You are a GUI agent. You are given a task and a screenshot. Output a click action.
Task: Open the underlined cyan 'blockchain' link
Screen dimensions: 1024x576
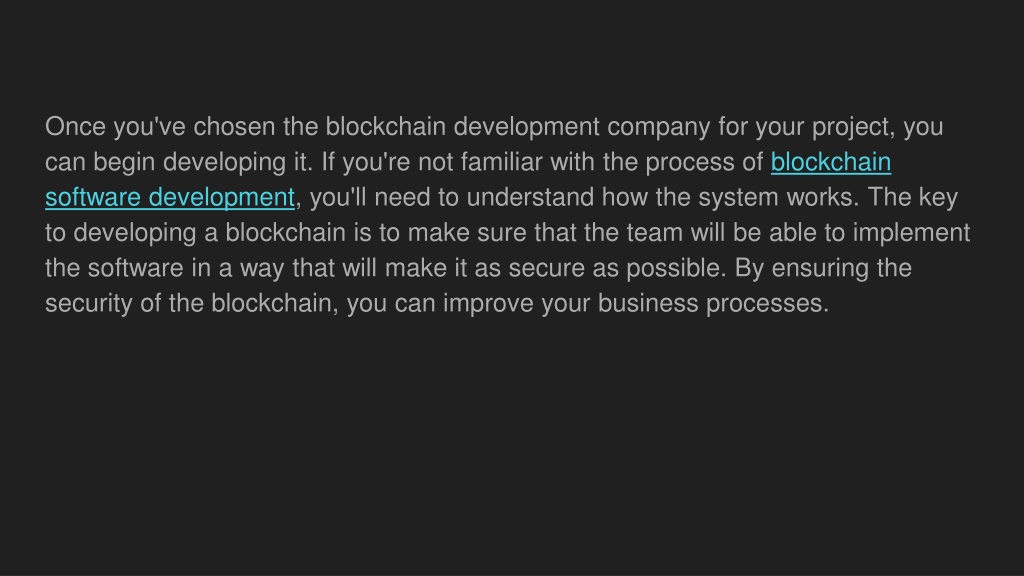point(831,162)
